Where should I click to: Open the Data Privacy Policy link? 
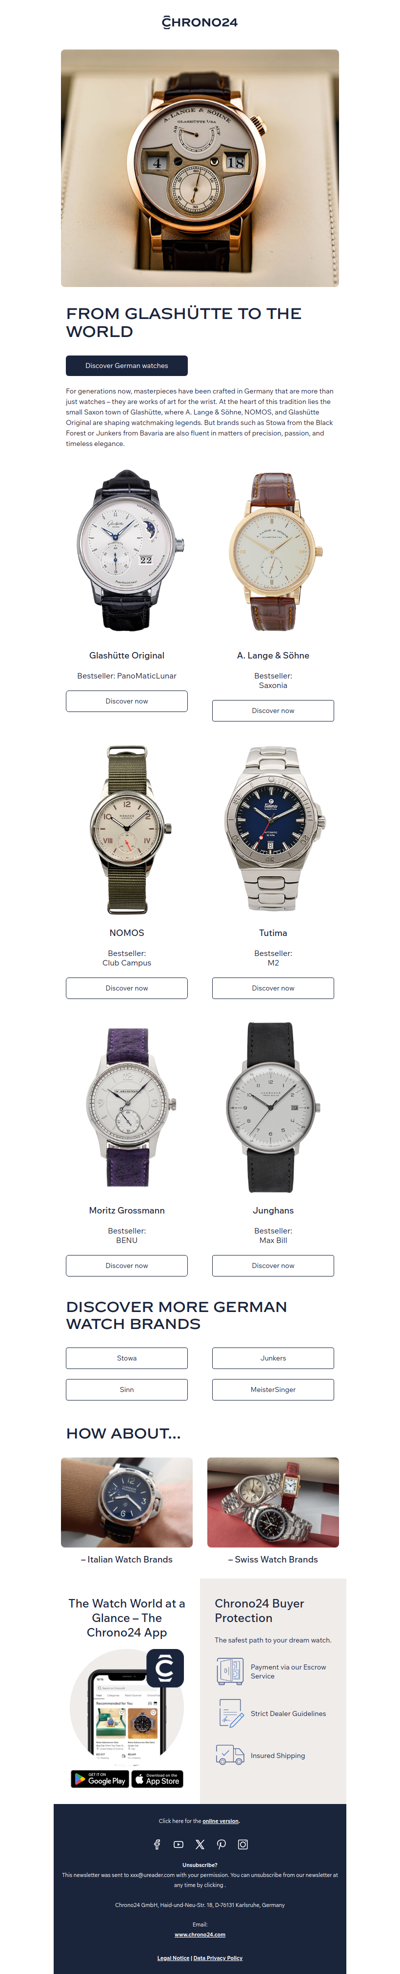tap(218, 1957)
